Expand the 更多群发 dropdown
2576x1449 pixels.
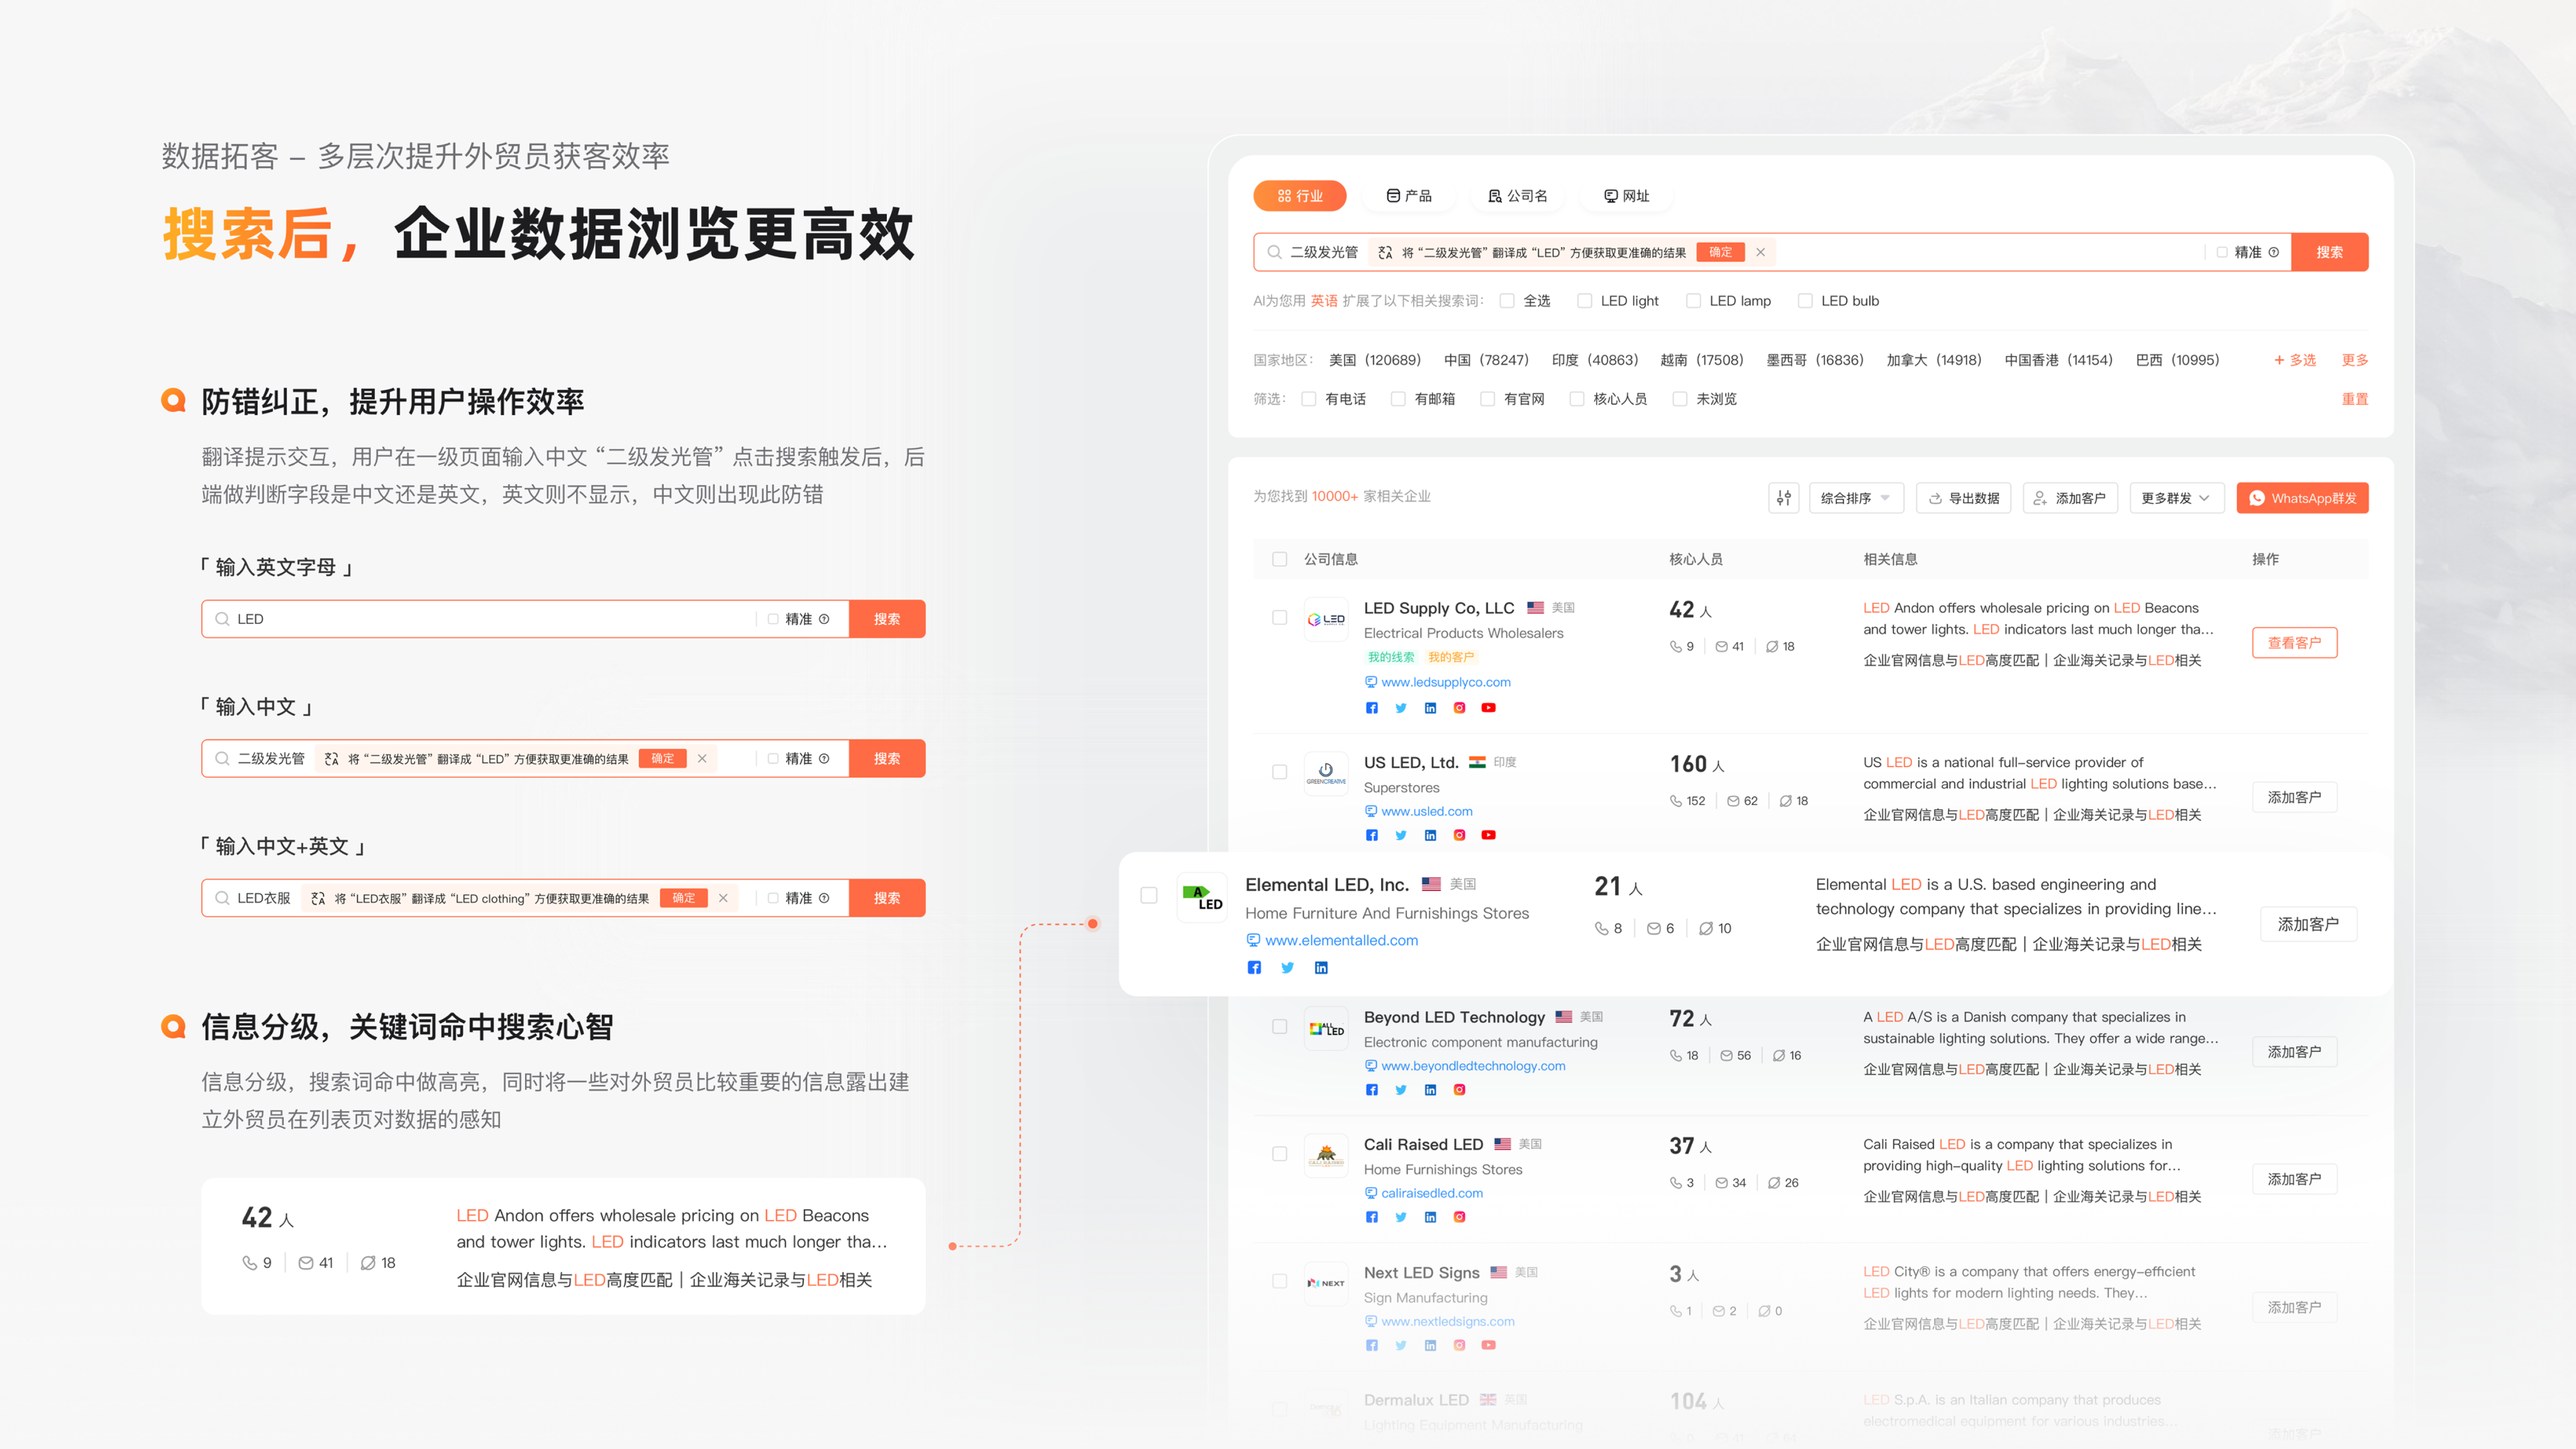point(2177,498)
